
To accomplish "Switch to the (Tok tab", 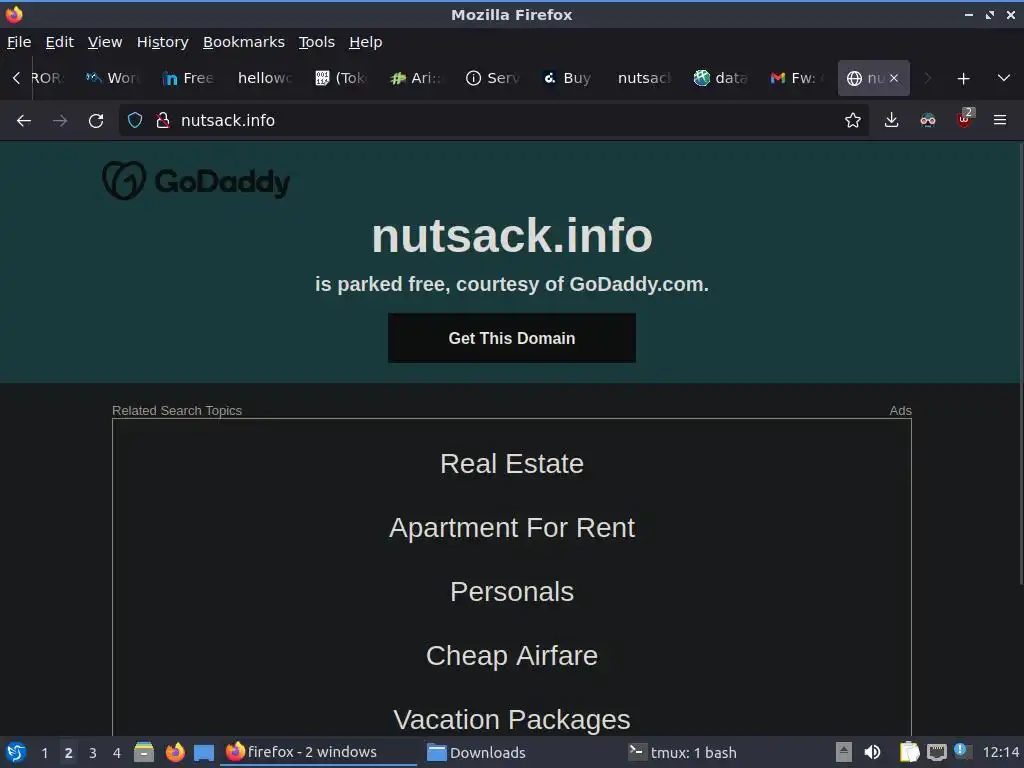I will (341, 78).
